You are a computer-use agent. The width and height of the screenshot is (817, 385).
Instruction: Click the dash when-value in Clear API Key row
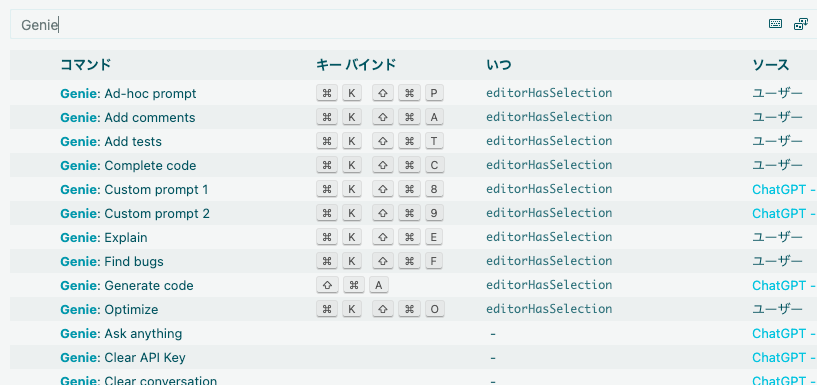coord(493,357)
